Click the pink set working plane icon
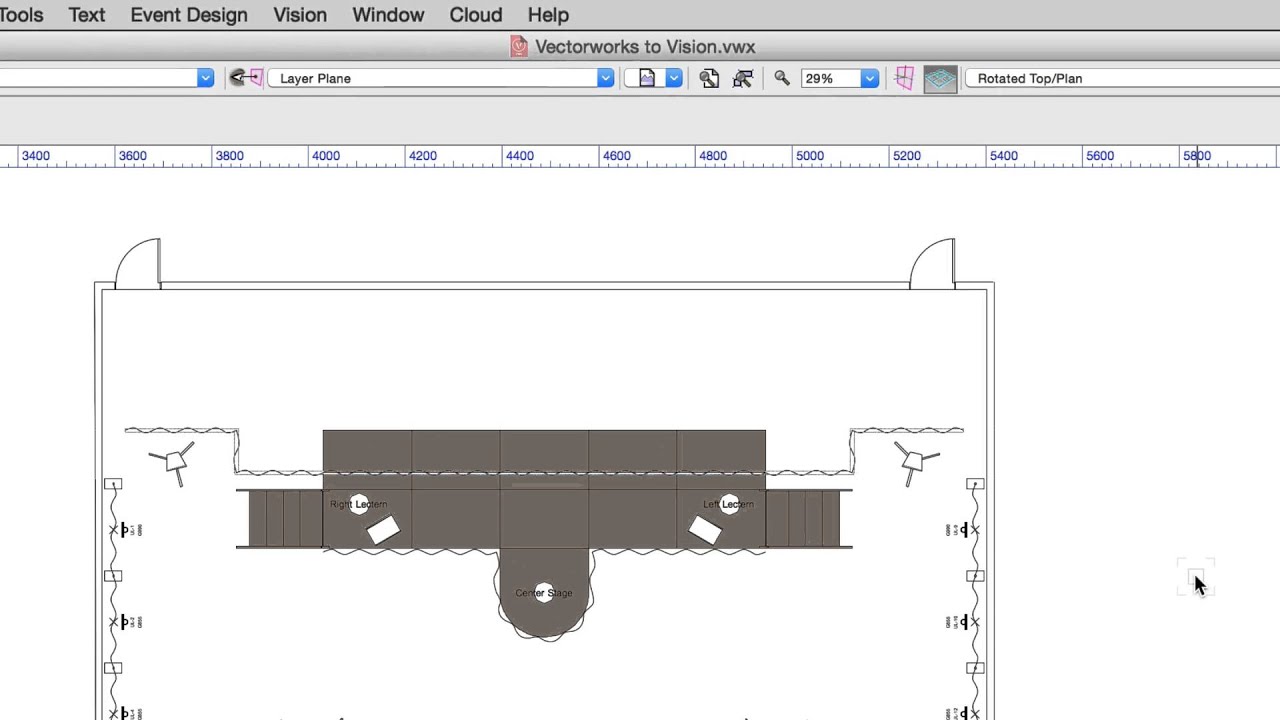The height and width of the screenshot is (720, 1280). click(x=904, y=78)
